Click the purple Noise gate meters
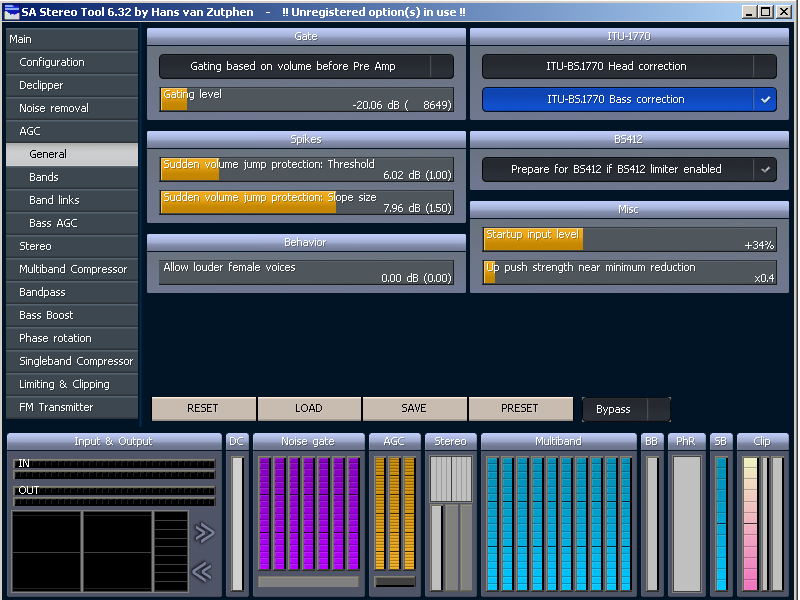Image resolution: width=800 pixels, height=600 pixels. [x=309, y=513]
